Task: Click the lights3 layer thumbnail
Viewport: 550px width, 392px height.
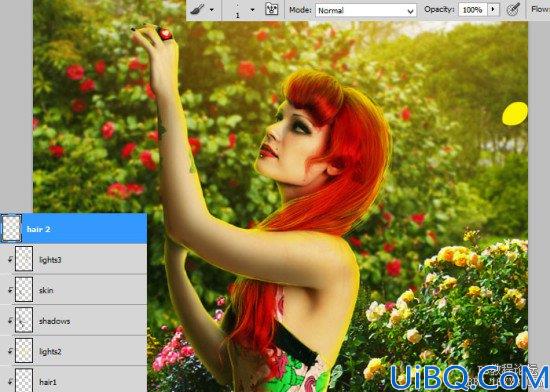Action: [24, 259]
